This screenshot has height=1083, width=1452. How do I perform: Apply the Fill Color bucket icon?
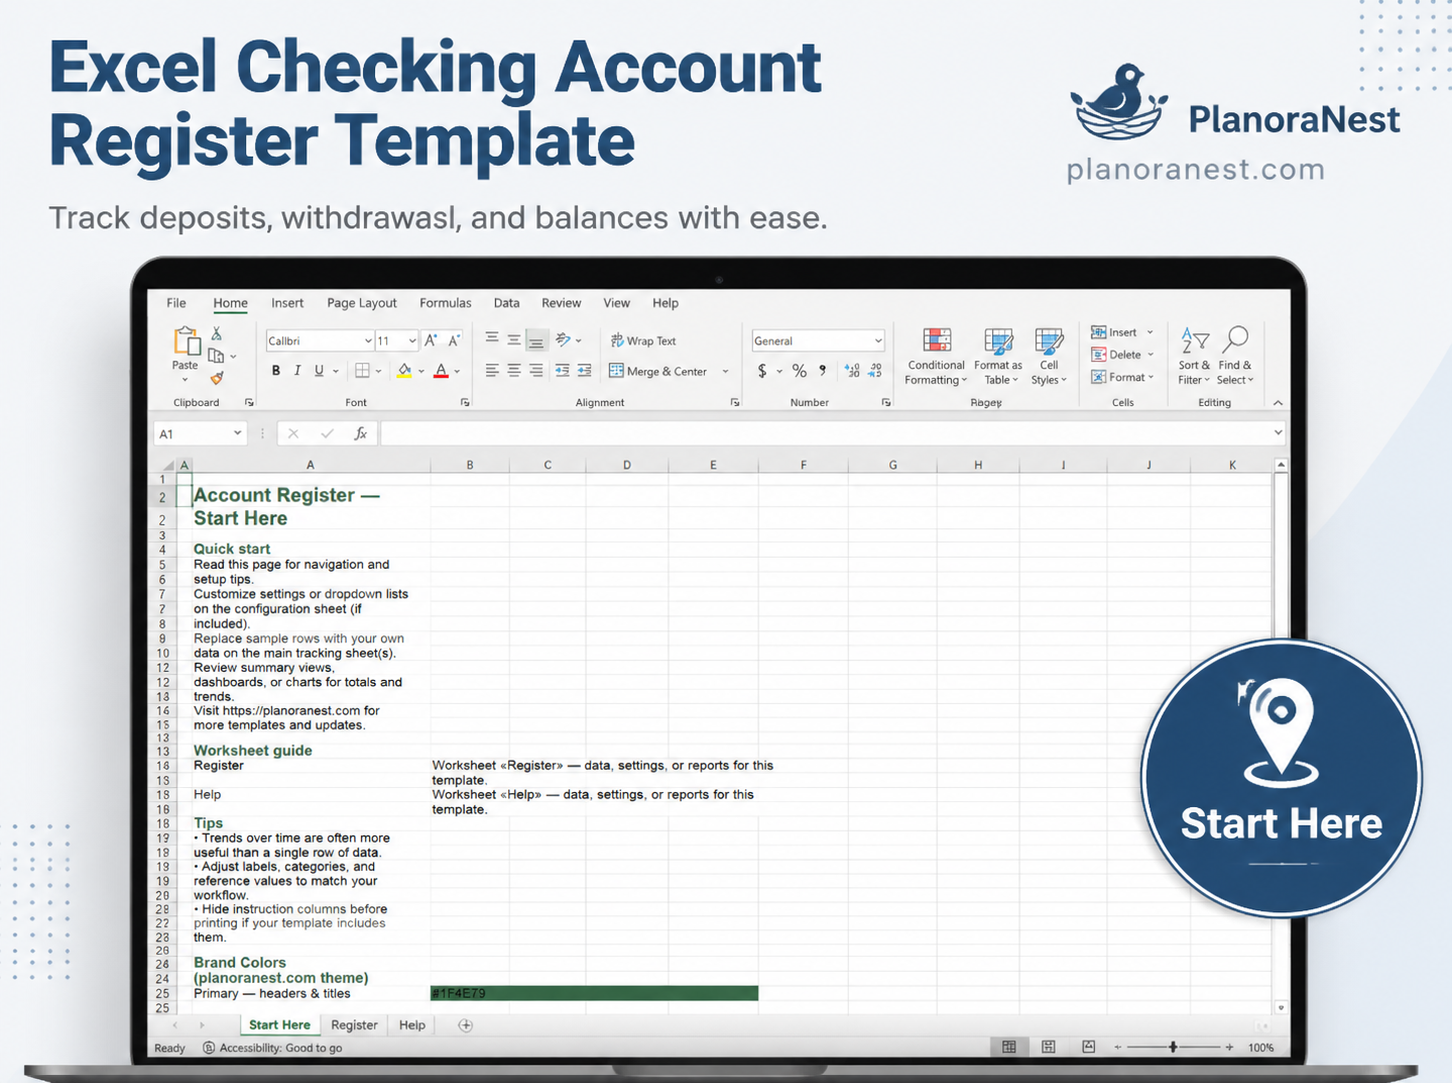click(x=404, y=371)
